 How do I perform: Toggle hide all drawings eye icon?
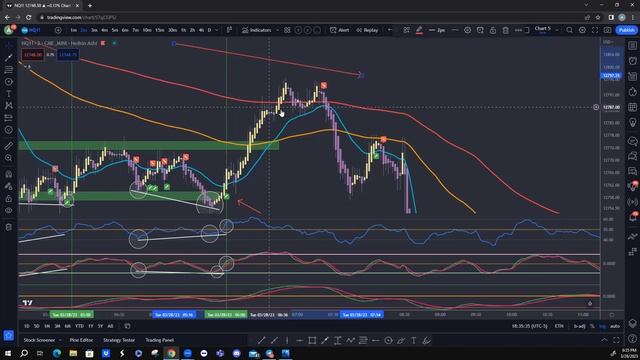point(9,211)
